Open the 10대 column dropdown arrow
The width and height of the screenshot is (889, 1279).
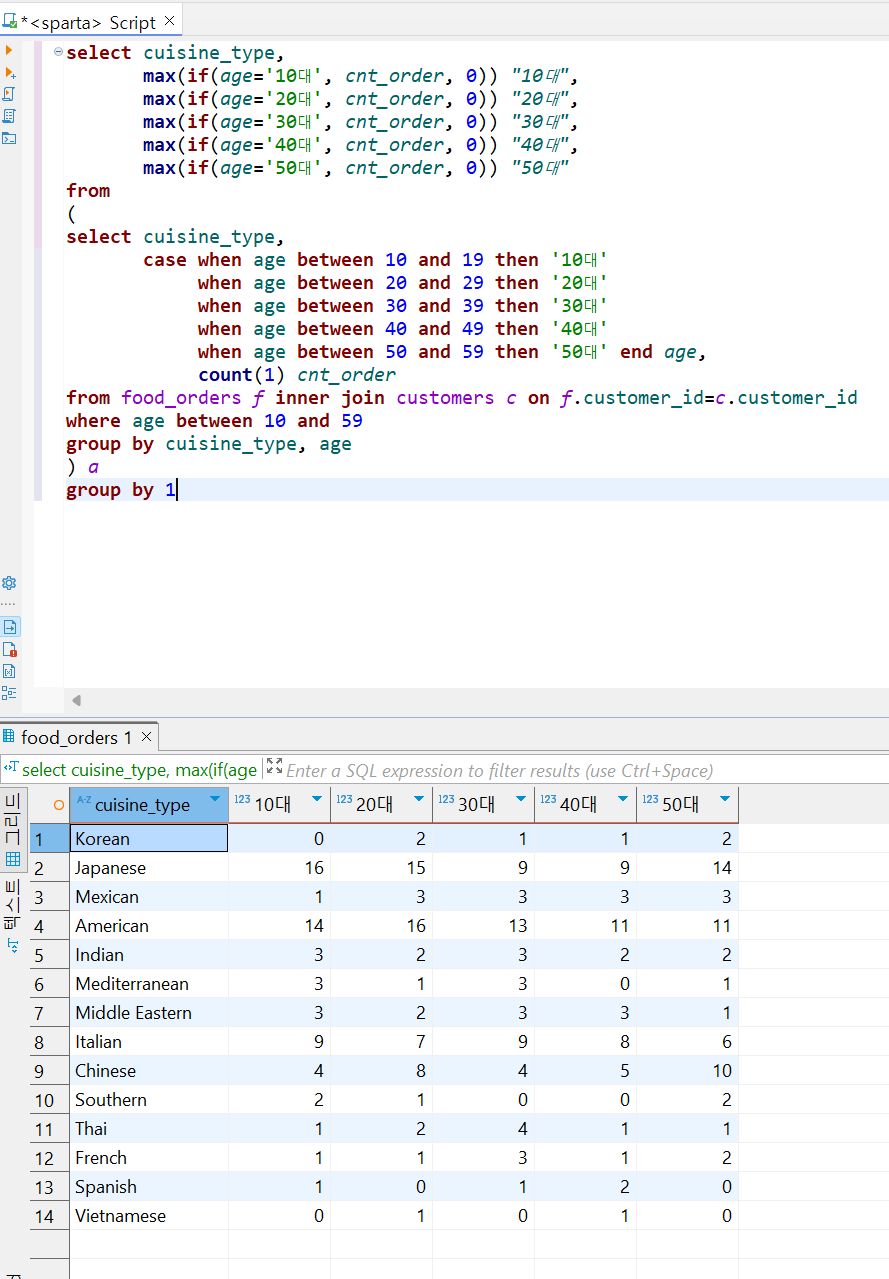tap(317, 798)
